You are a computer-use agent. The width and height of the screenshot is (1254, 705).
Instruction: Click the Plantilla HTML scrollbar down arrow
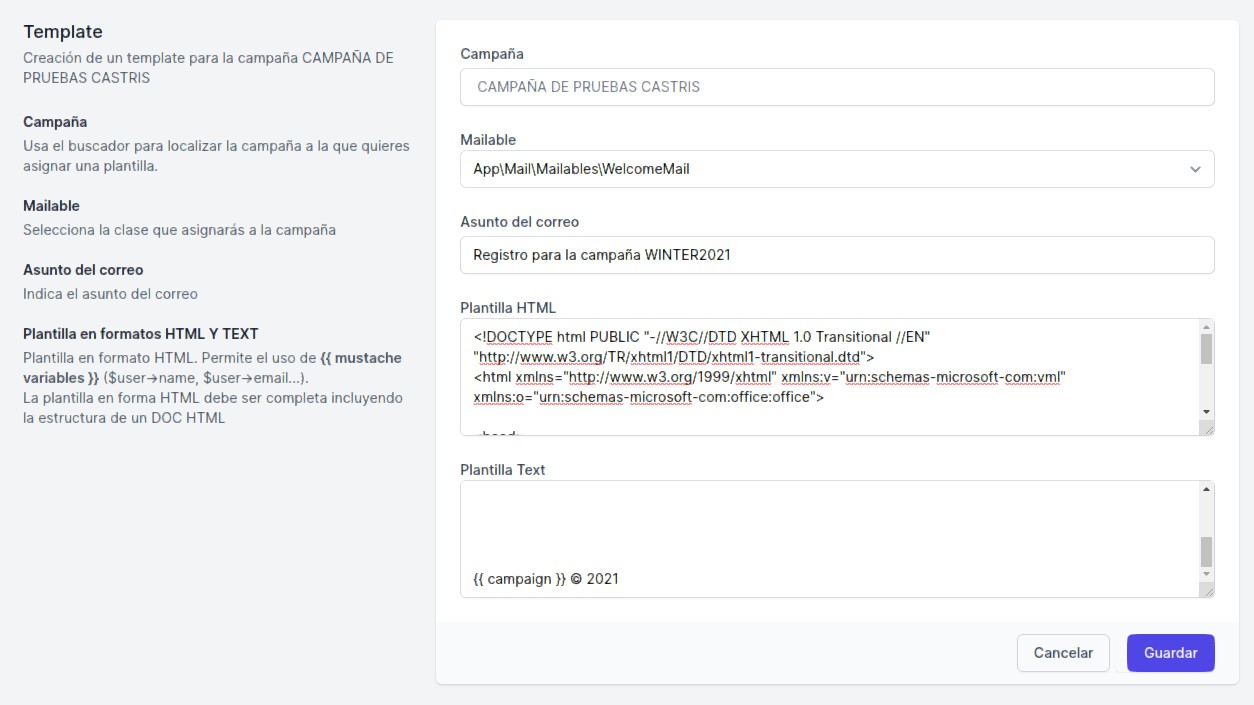[x=1206, y=411]
